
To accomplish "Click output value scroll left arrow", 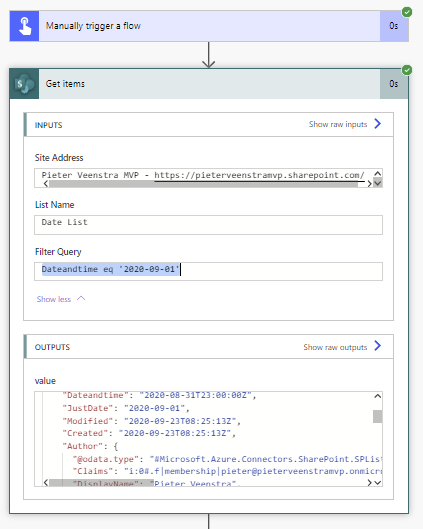I will [x=46, y=483].
